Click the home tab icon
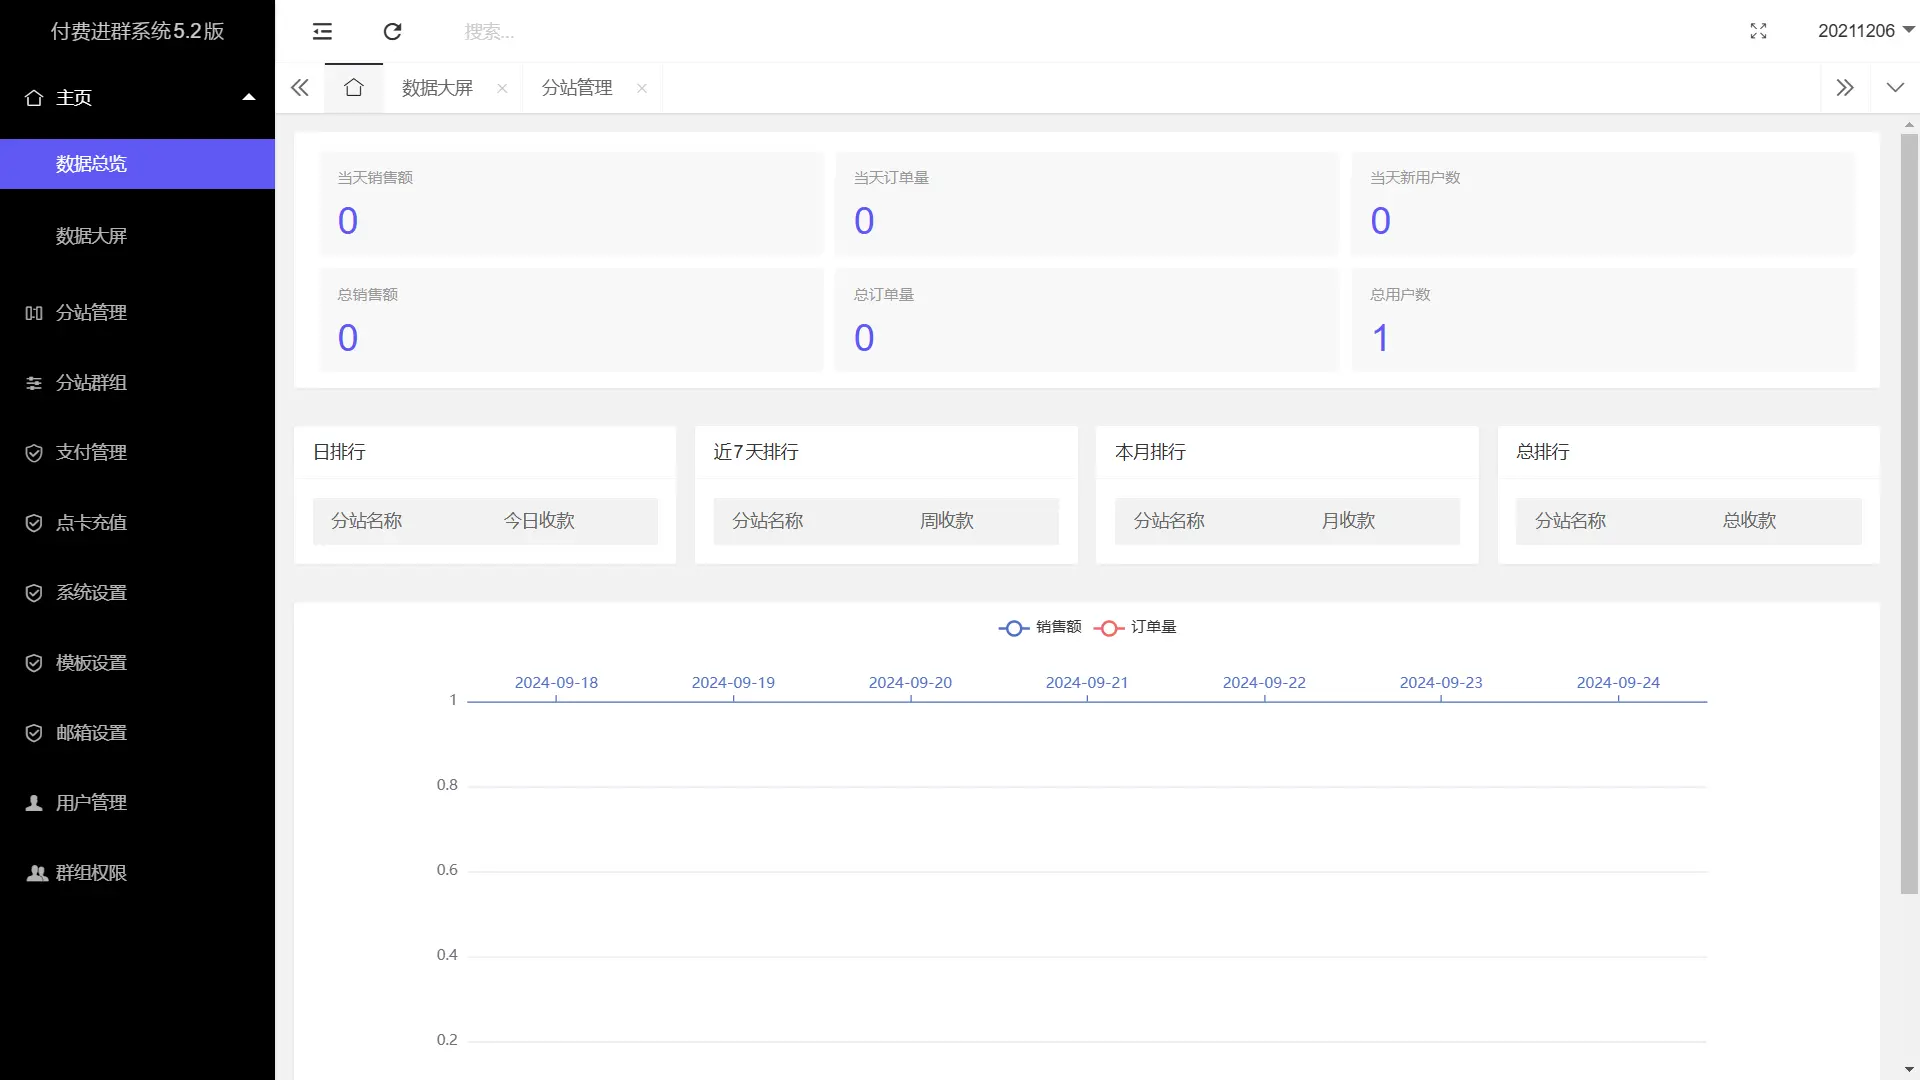1920x1080 pixels. pos(353,87)
